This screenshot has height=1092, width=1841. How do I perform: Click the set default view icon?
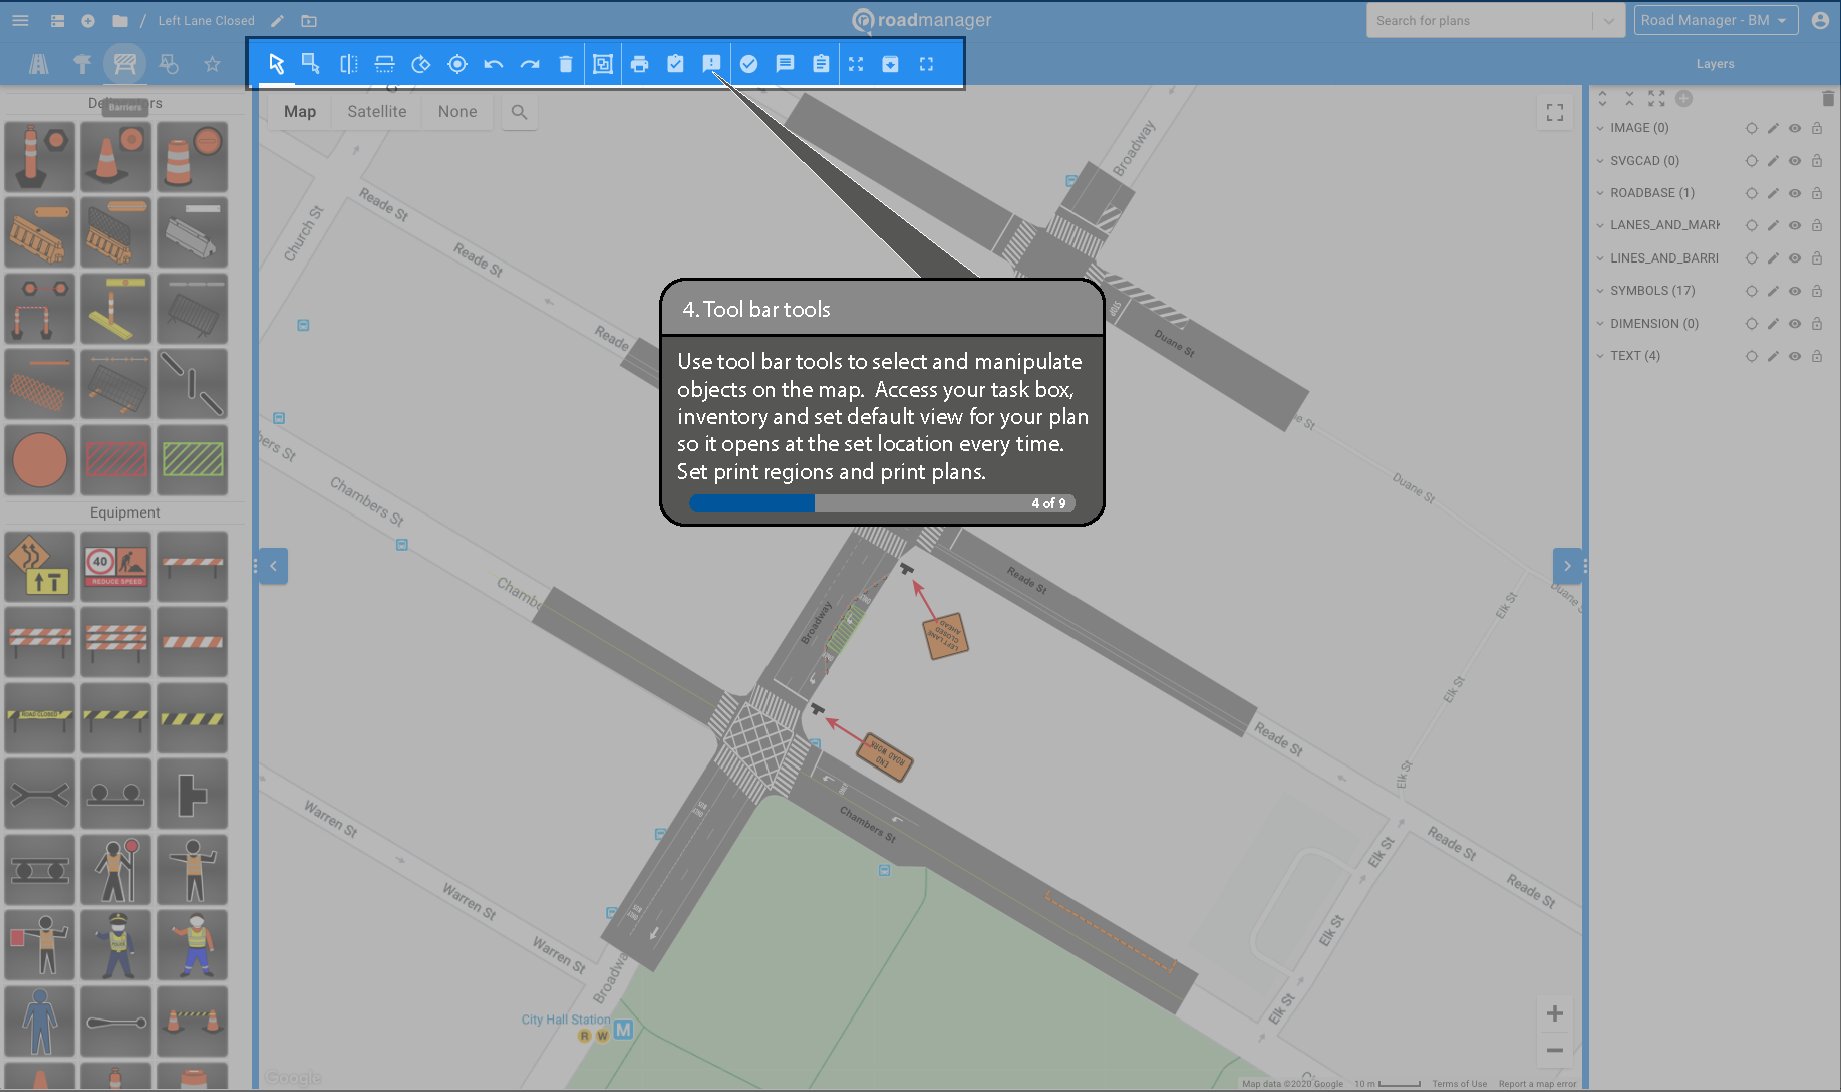[x=890, y=64]
